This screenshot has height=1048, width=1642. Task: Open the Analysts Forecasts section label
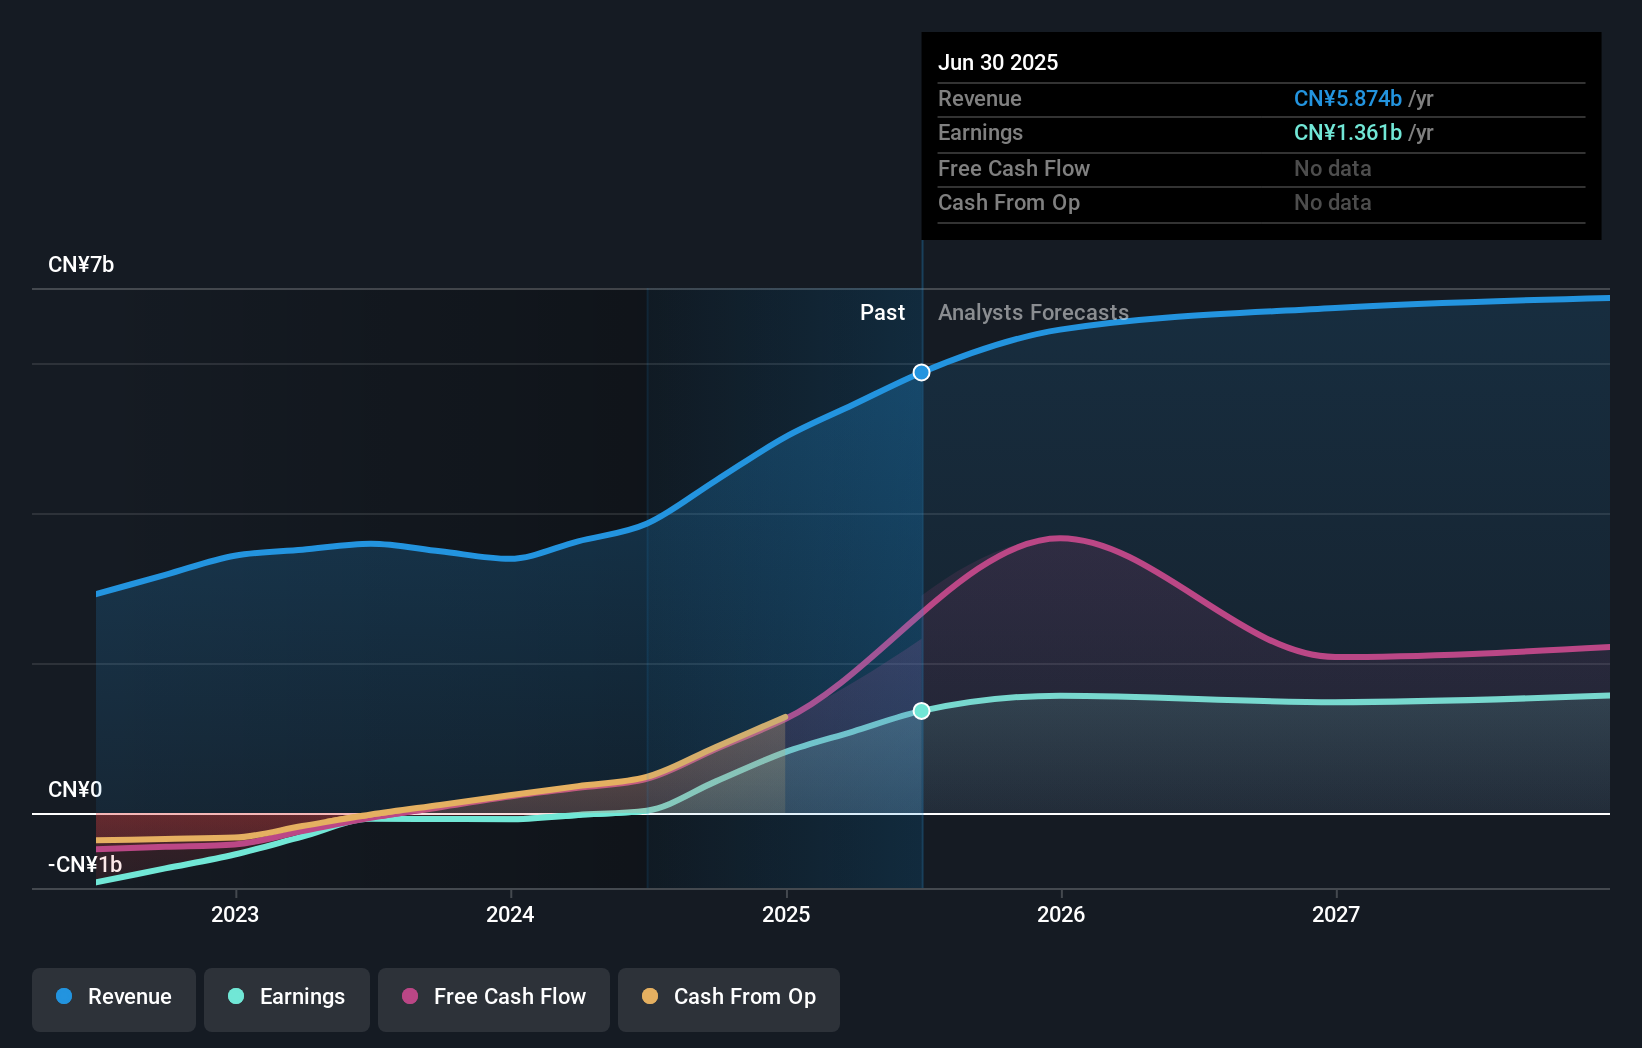coord(1033,312)
